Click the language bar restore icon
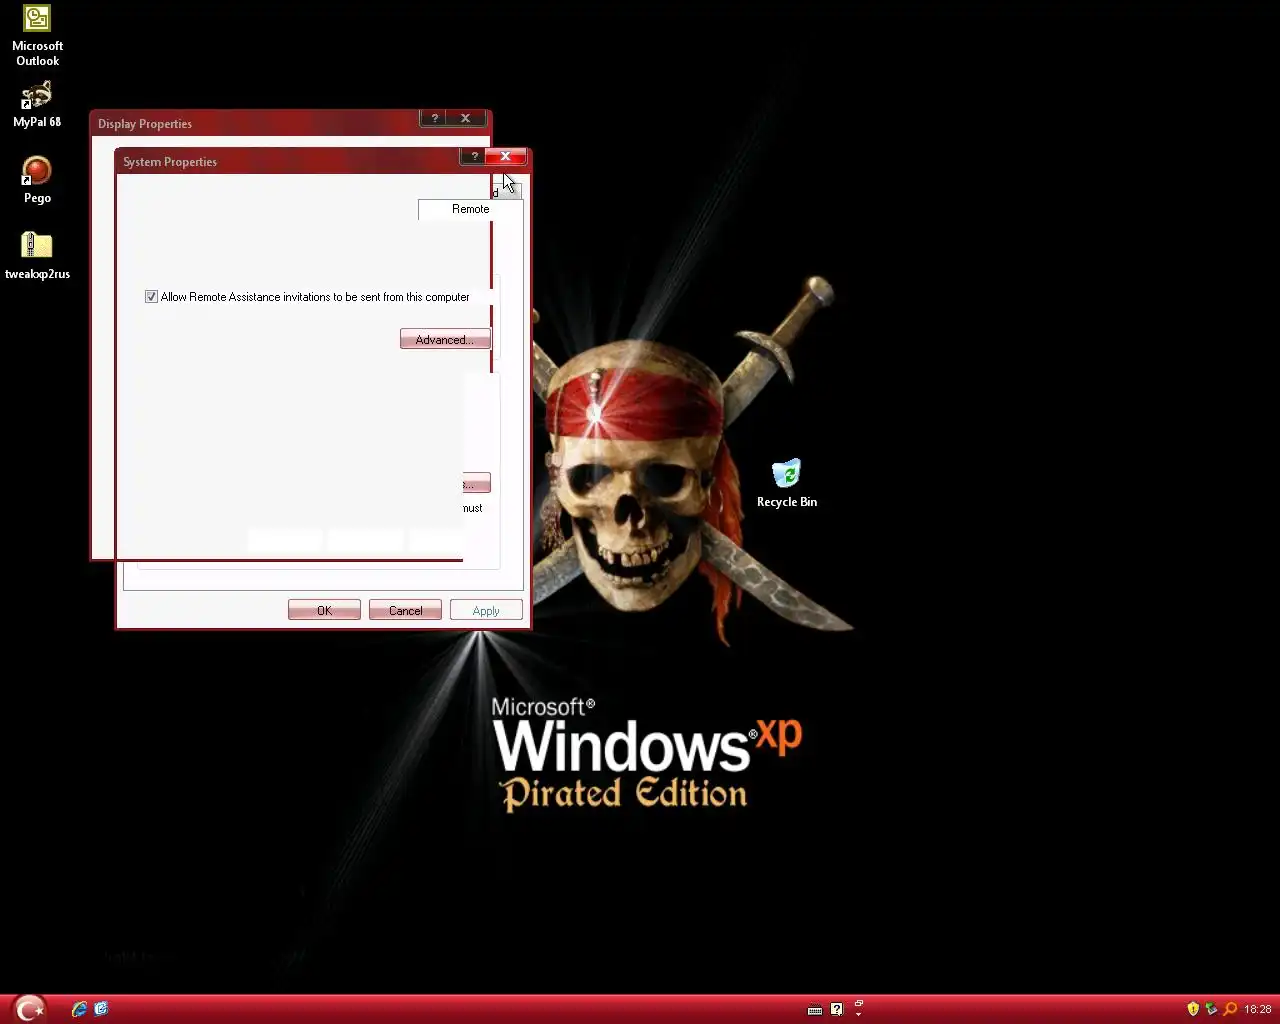1280x1024 pixels. pyautogui.click(x=858, y=1003)
